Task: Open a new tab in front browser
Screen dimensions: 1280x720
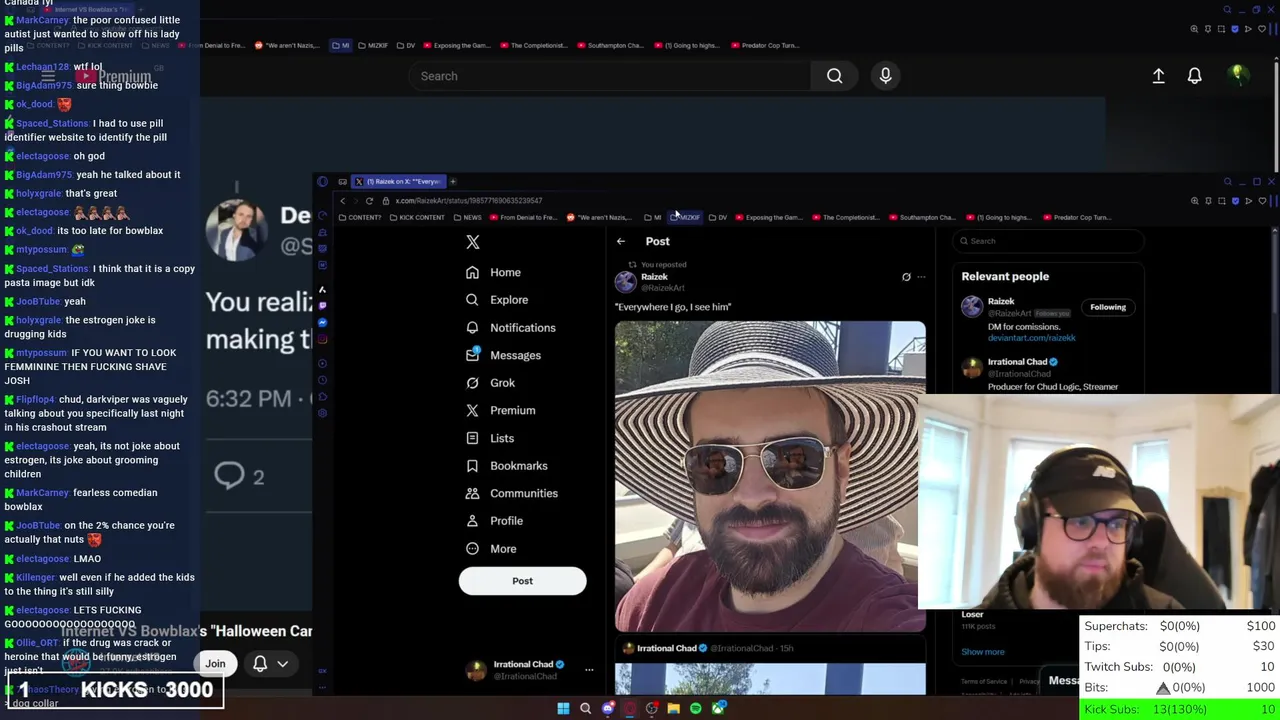Action: (453, 181)
